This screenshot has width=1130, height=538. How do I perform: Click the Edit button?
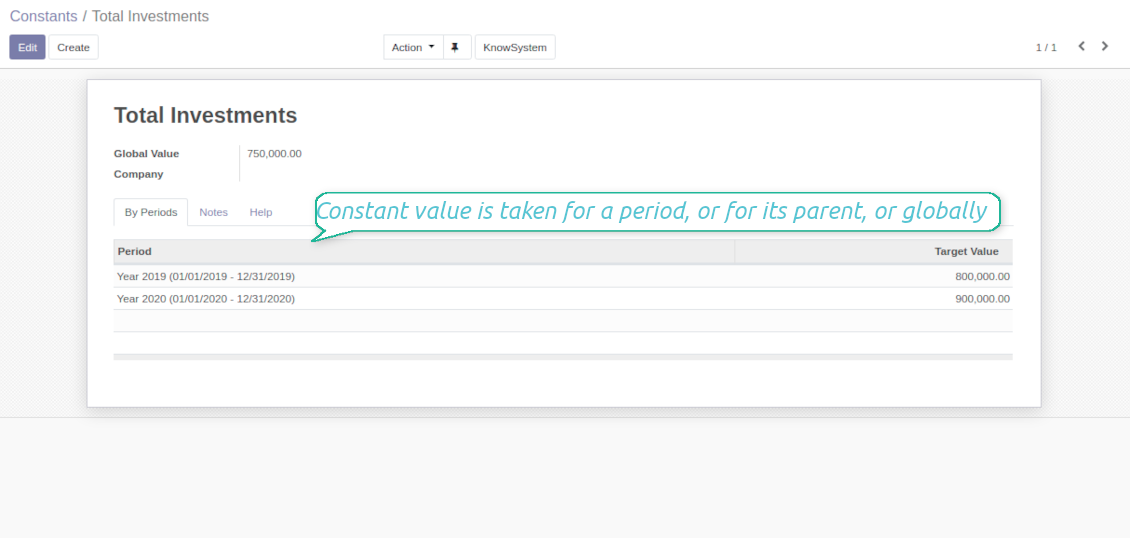[27, 47]
